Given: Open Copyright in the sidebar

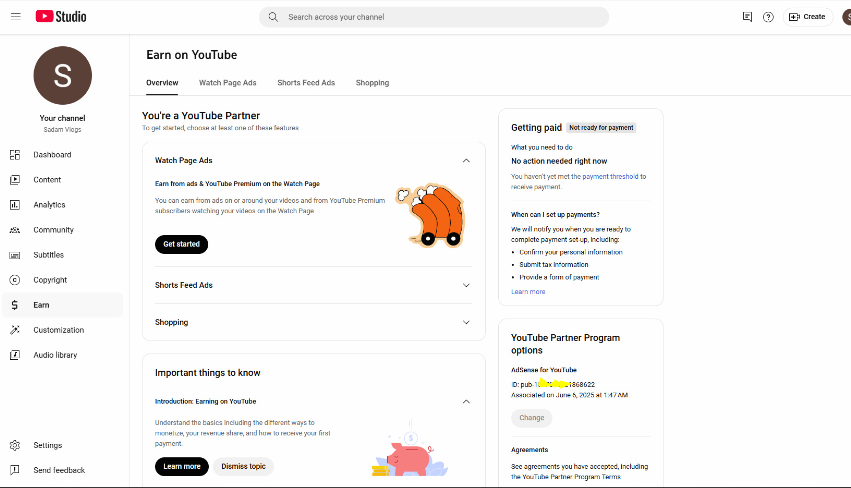Looking at the screenshot, I should pyautogui.click(x=62, y=280).
